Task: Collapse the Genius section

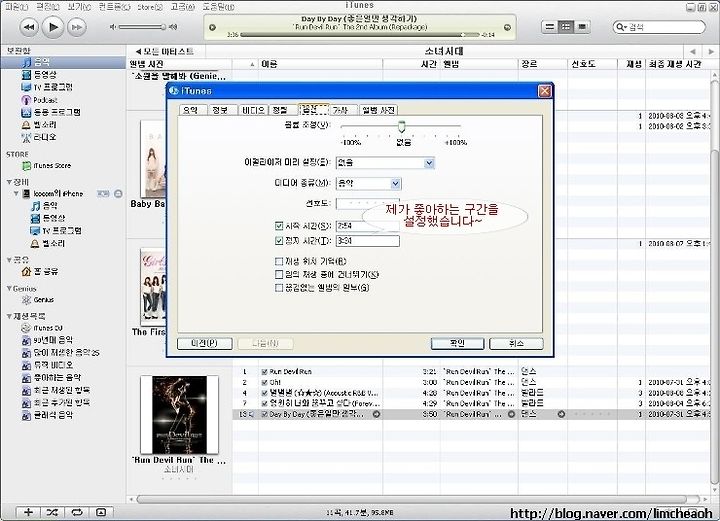Action: pos(9,288)
